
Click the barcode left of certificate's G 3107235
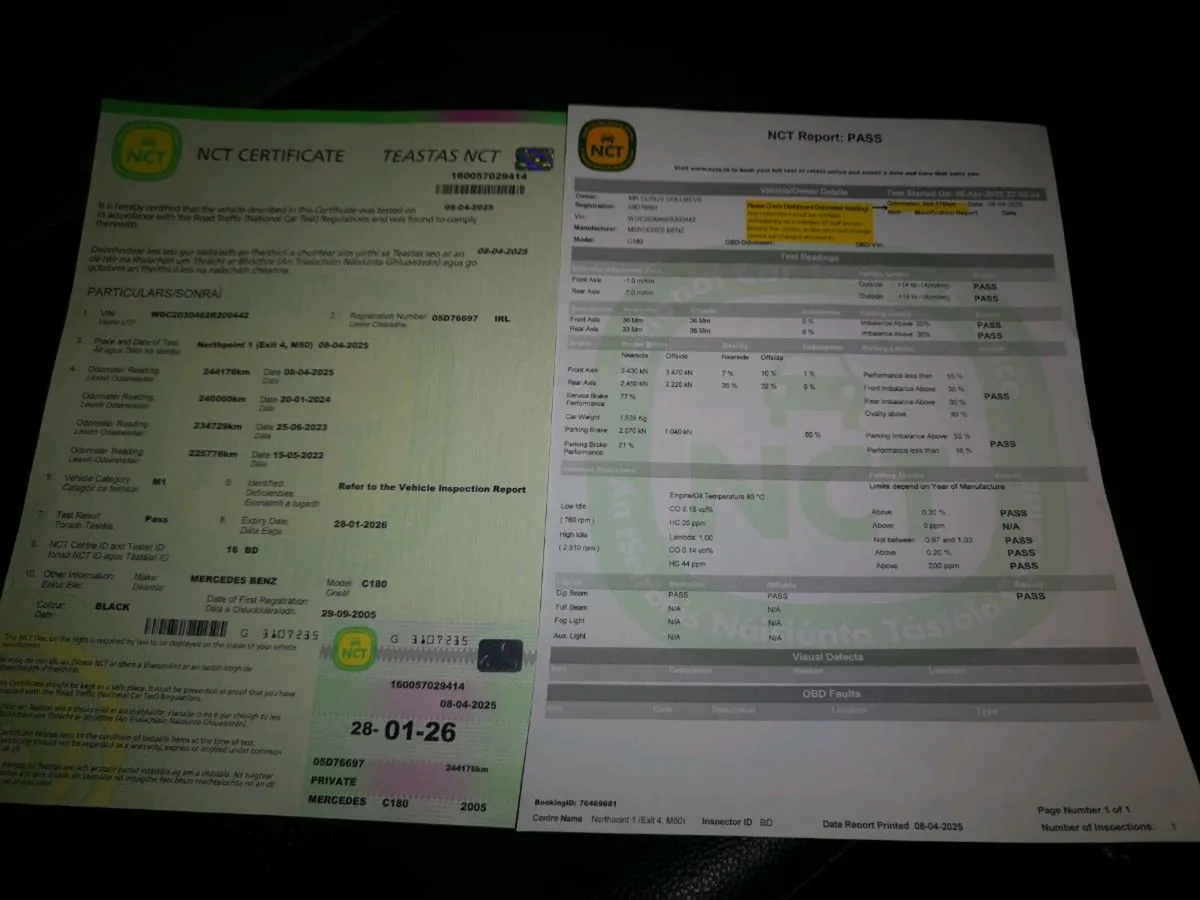point(186,628)
